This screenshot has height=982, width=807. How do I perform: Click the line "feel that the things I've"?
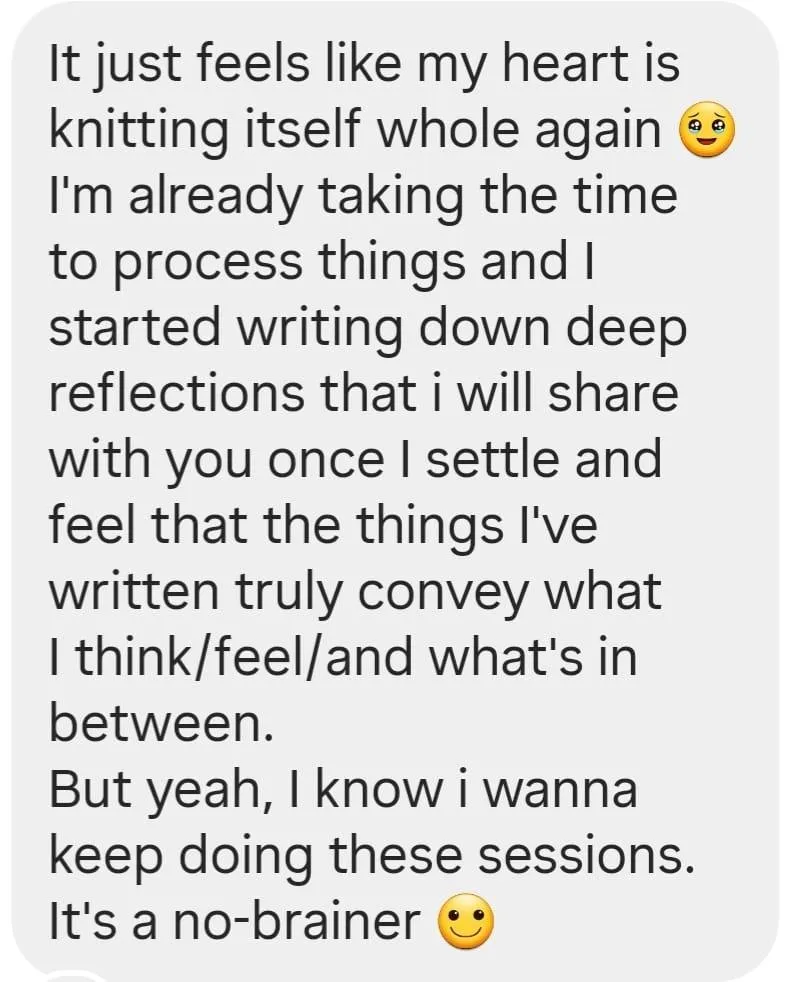(323, 525)
